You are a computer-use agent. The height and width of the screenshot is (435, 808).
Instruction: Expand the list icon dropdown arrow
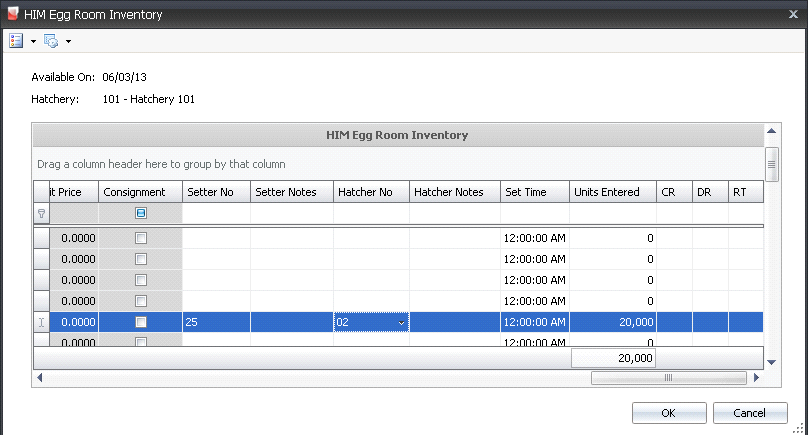click(33, 42)
